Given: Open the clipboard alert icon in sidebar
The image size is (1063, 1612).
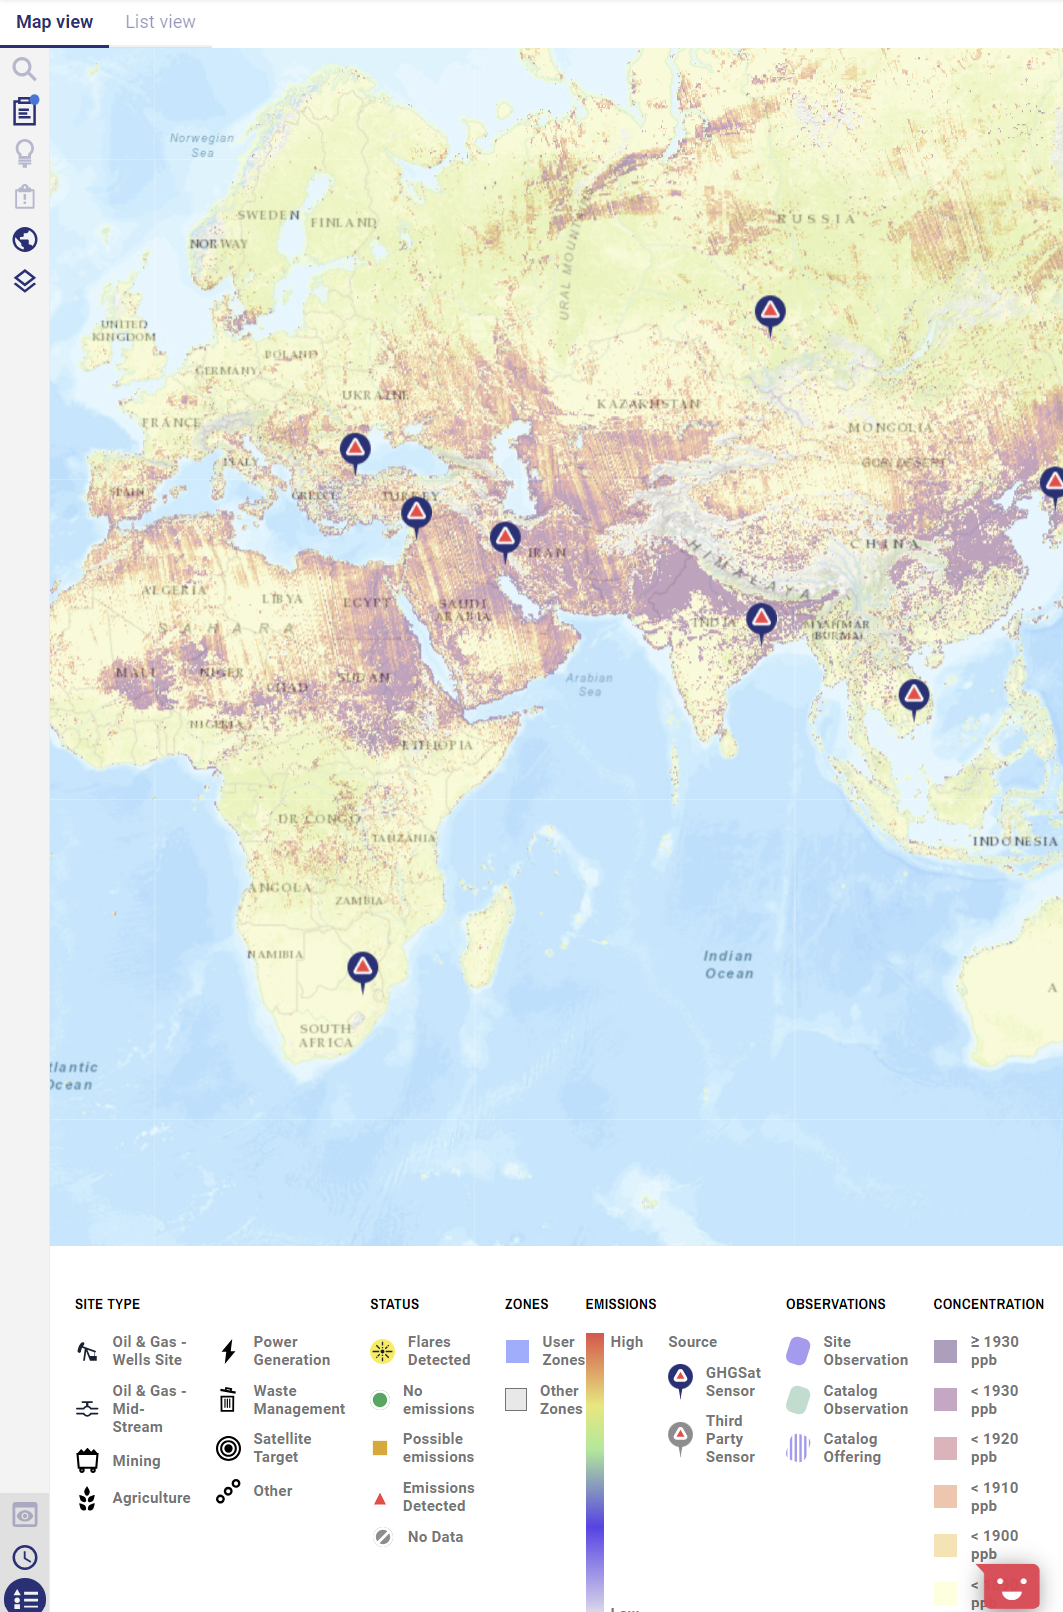Looking at the screenshot, I should coord(24,196).
